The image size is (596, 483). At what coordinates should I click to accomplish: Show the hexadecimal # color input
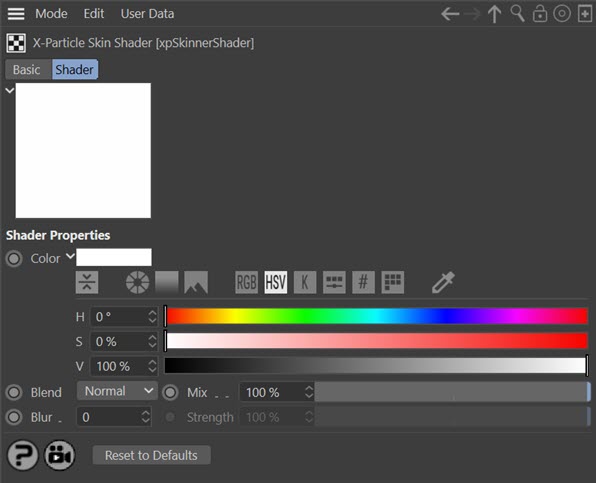(363, 282)
